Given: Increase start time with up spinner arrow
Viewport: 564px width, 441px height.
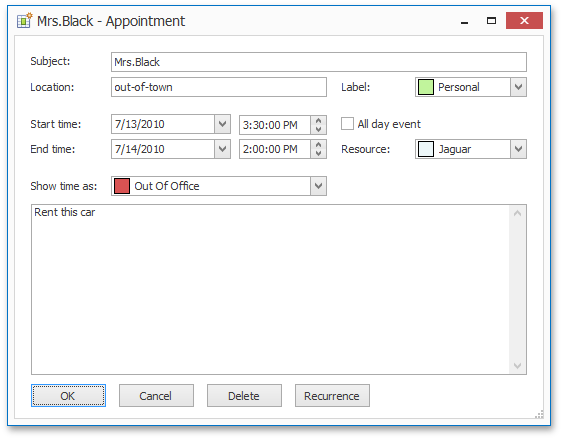Looking at the screenshot, I should (x=318, y=121).
